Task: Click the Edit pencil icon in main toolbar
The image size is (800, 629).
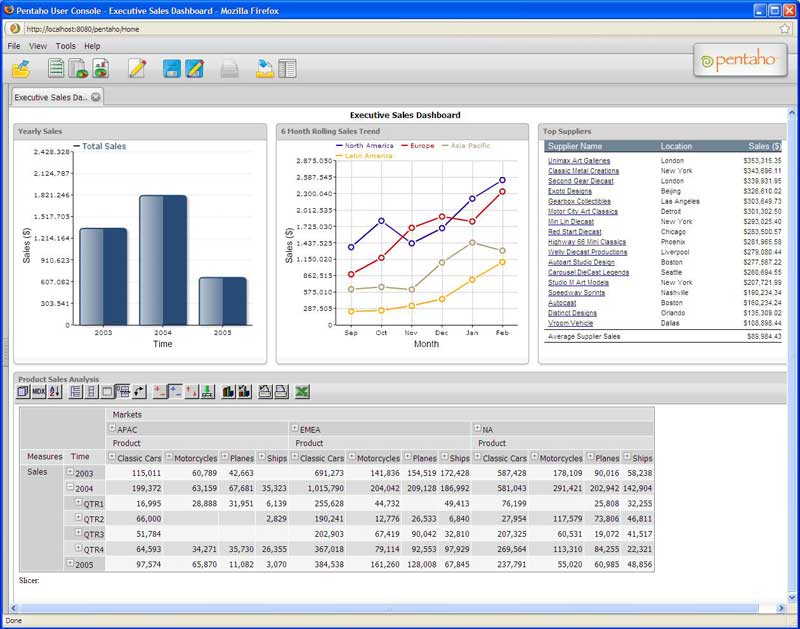Action: click(x=137, y=68)
